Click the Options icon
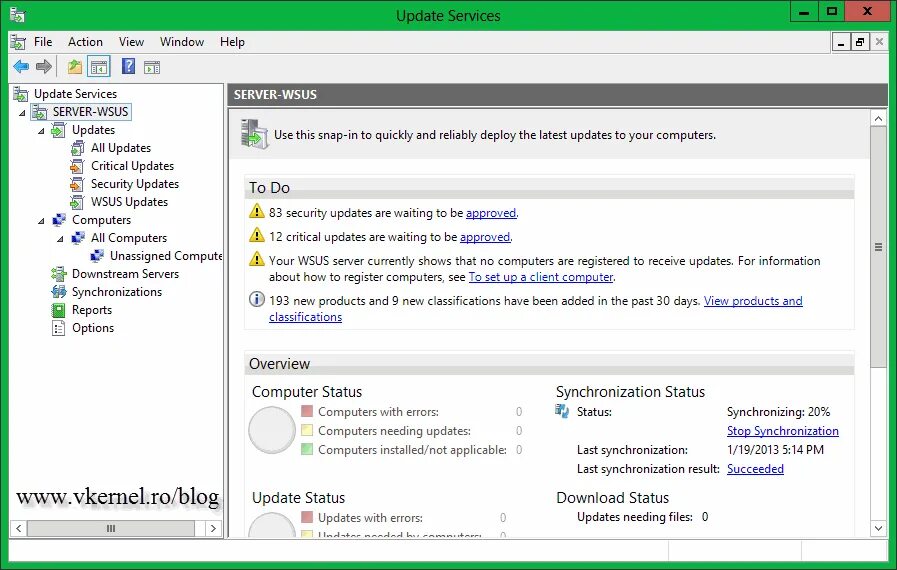This screenshot has height=570, width=897. click(58, 328)
